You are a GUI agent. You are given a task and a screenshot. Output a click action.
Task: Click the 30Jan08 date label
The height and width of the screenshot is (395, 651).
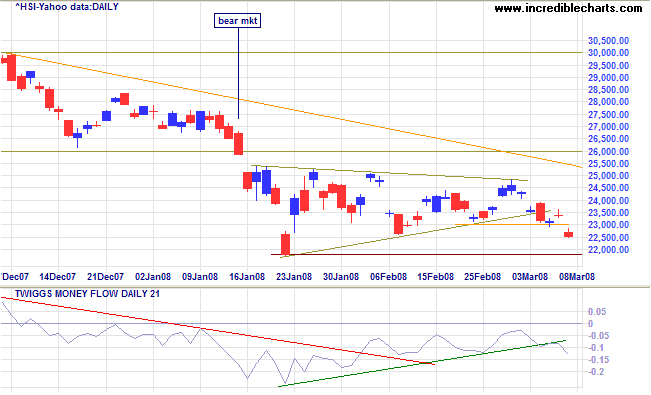(x=341, y=277)
